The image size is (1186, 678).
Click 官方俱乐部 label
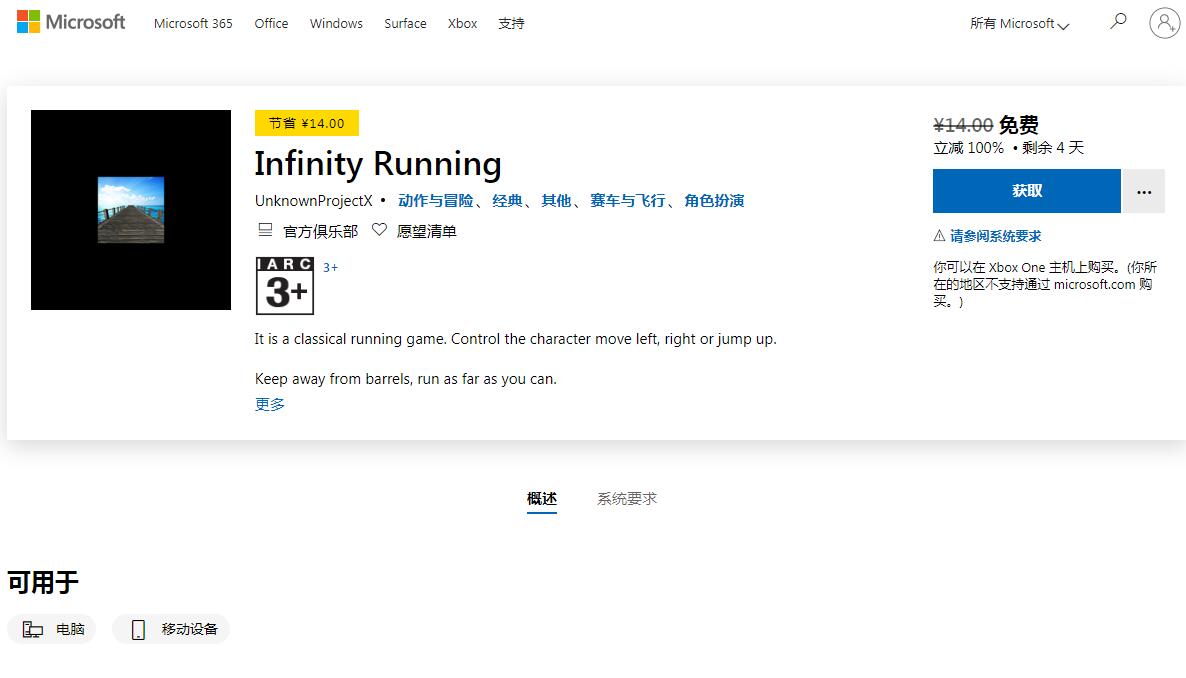click(321, 232)
